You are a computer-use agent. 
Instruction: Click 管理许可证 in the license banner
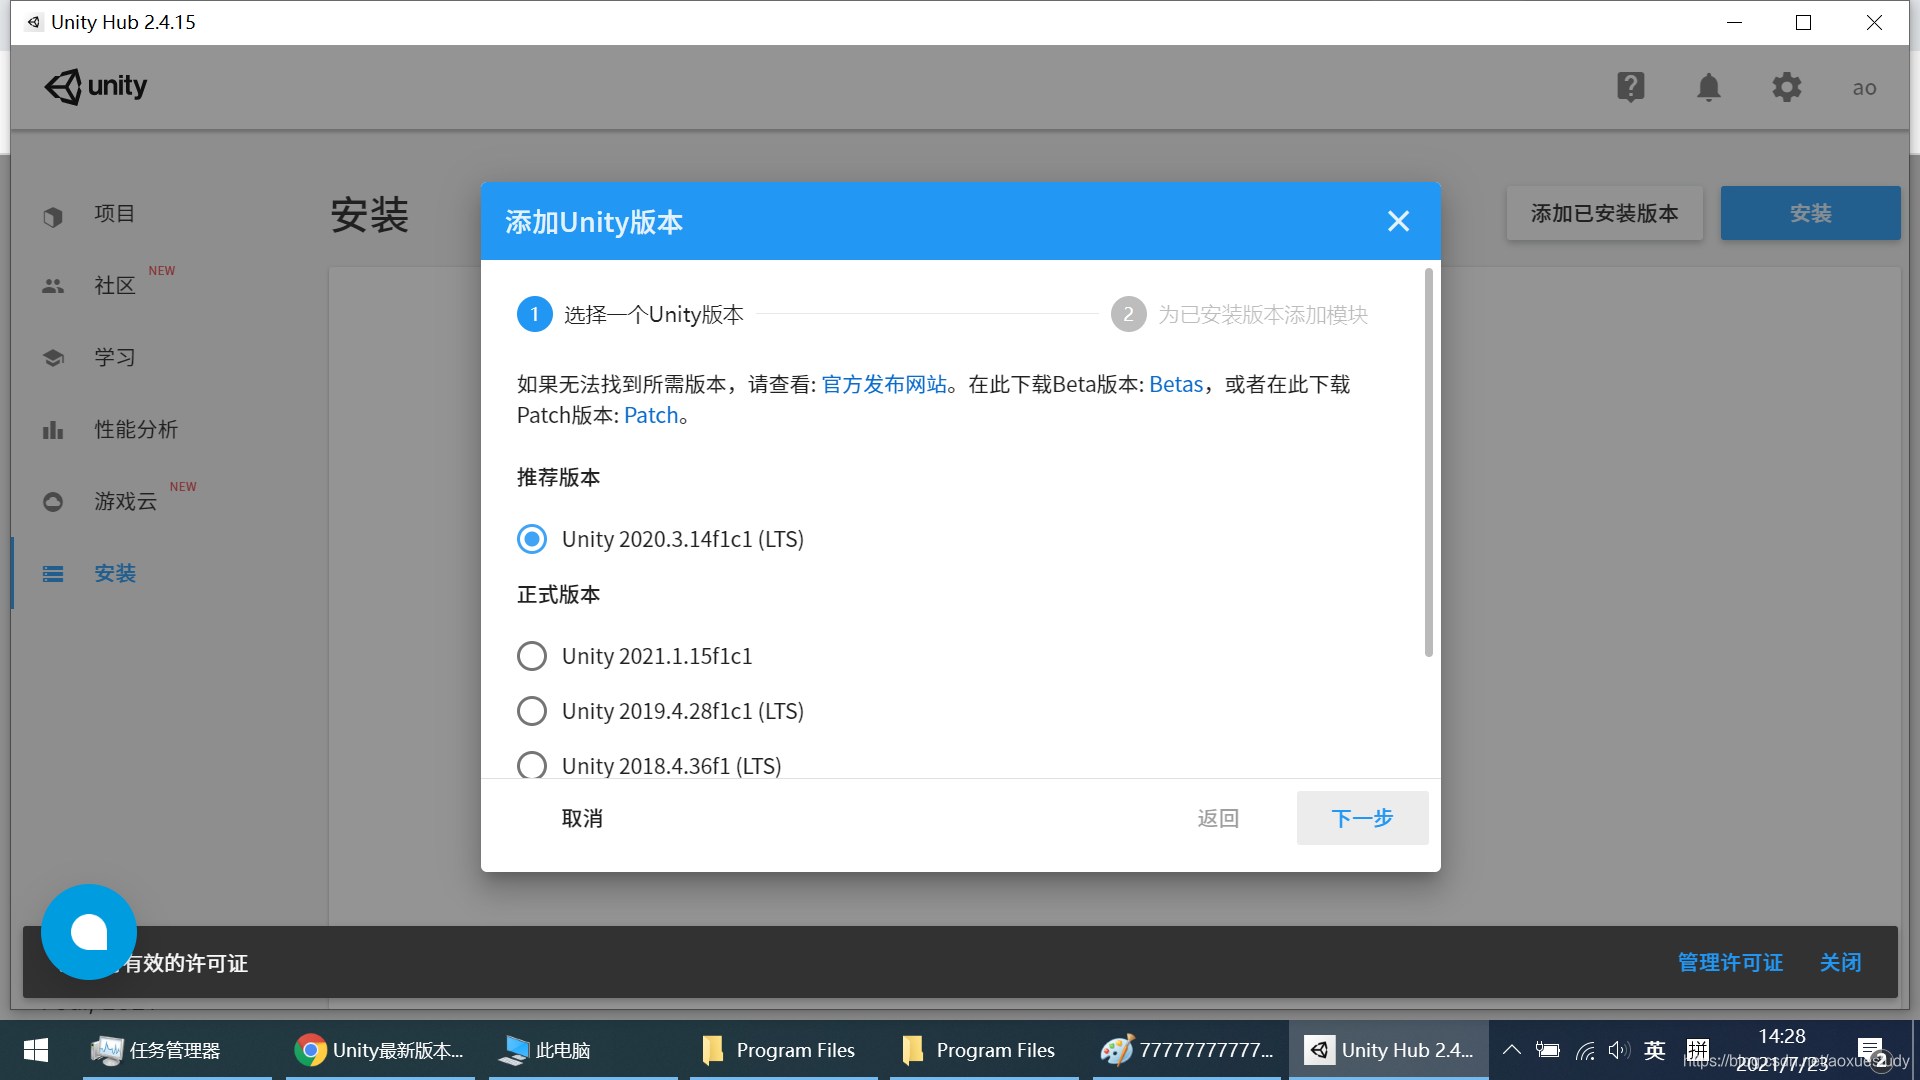[1730, 962]
